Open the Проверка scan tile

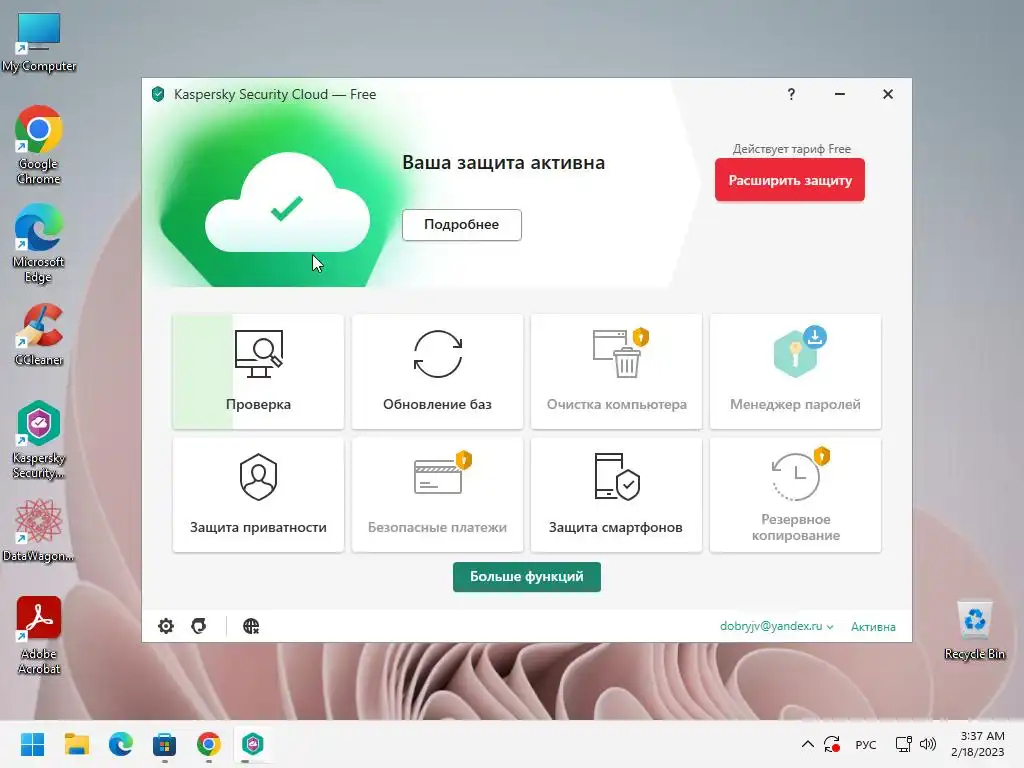tap(258, 371)
